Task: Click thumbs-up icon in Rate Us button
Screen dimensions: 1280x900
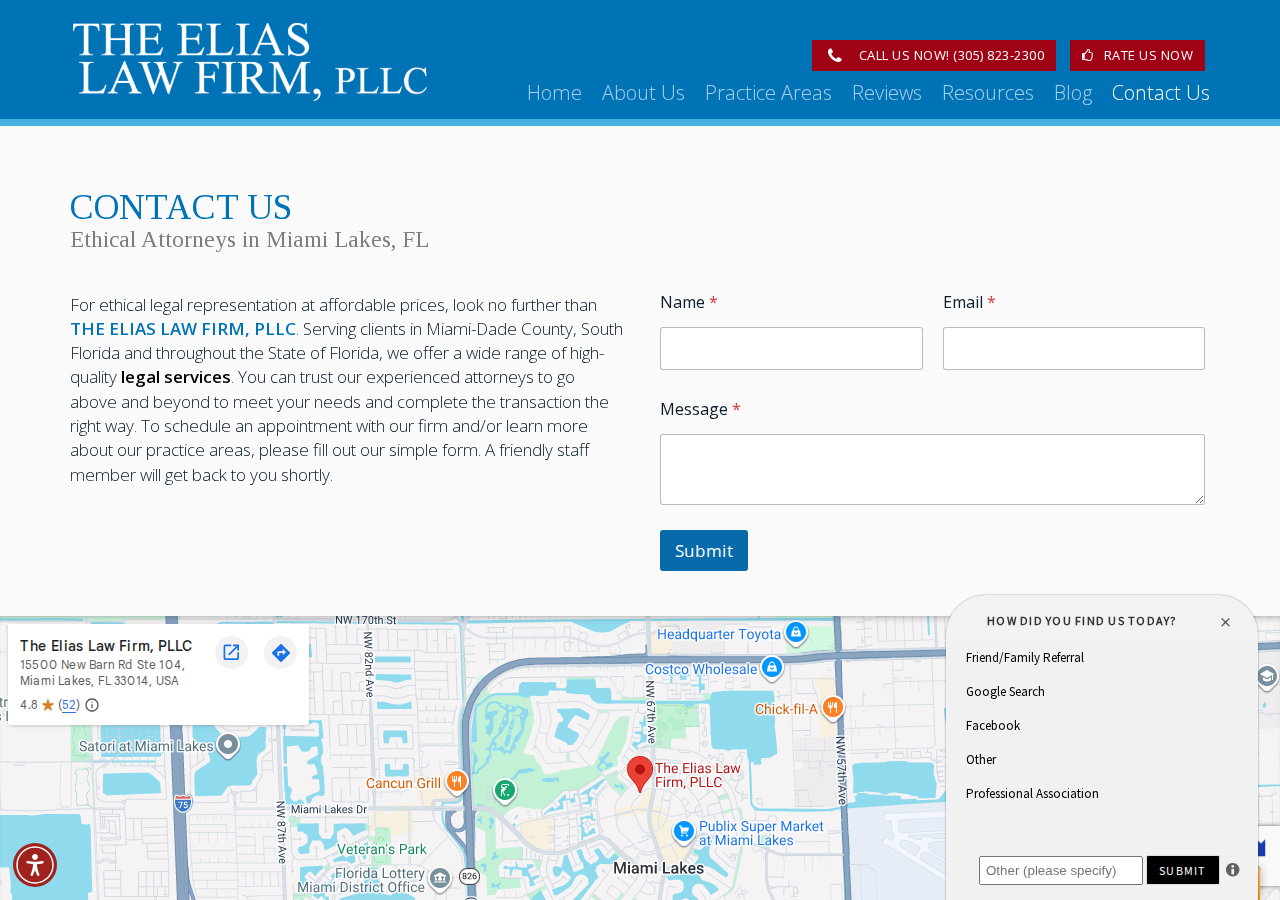Action: (x=1087, y=56)
